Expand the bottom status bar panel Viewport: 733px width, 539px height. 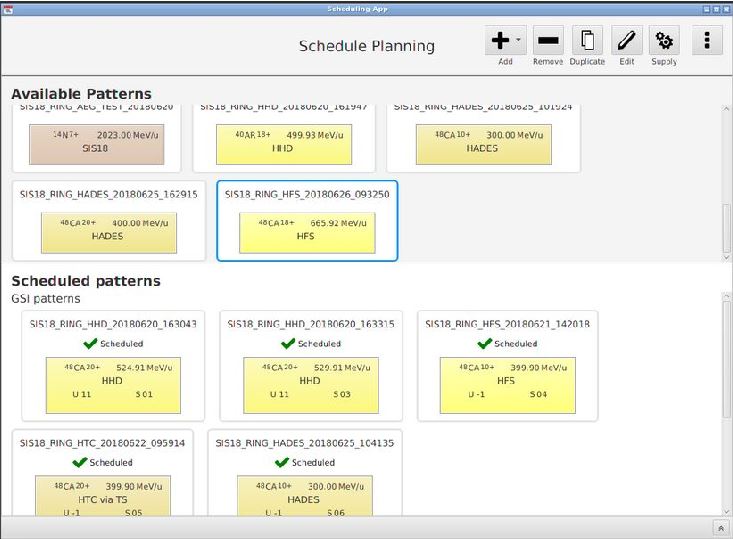(x=720, y=528)
